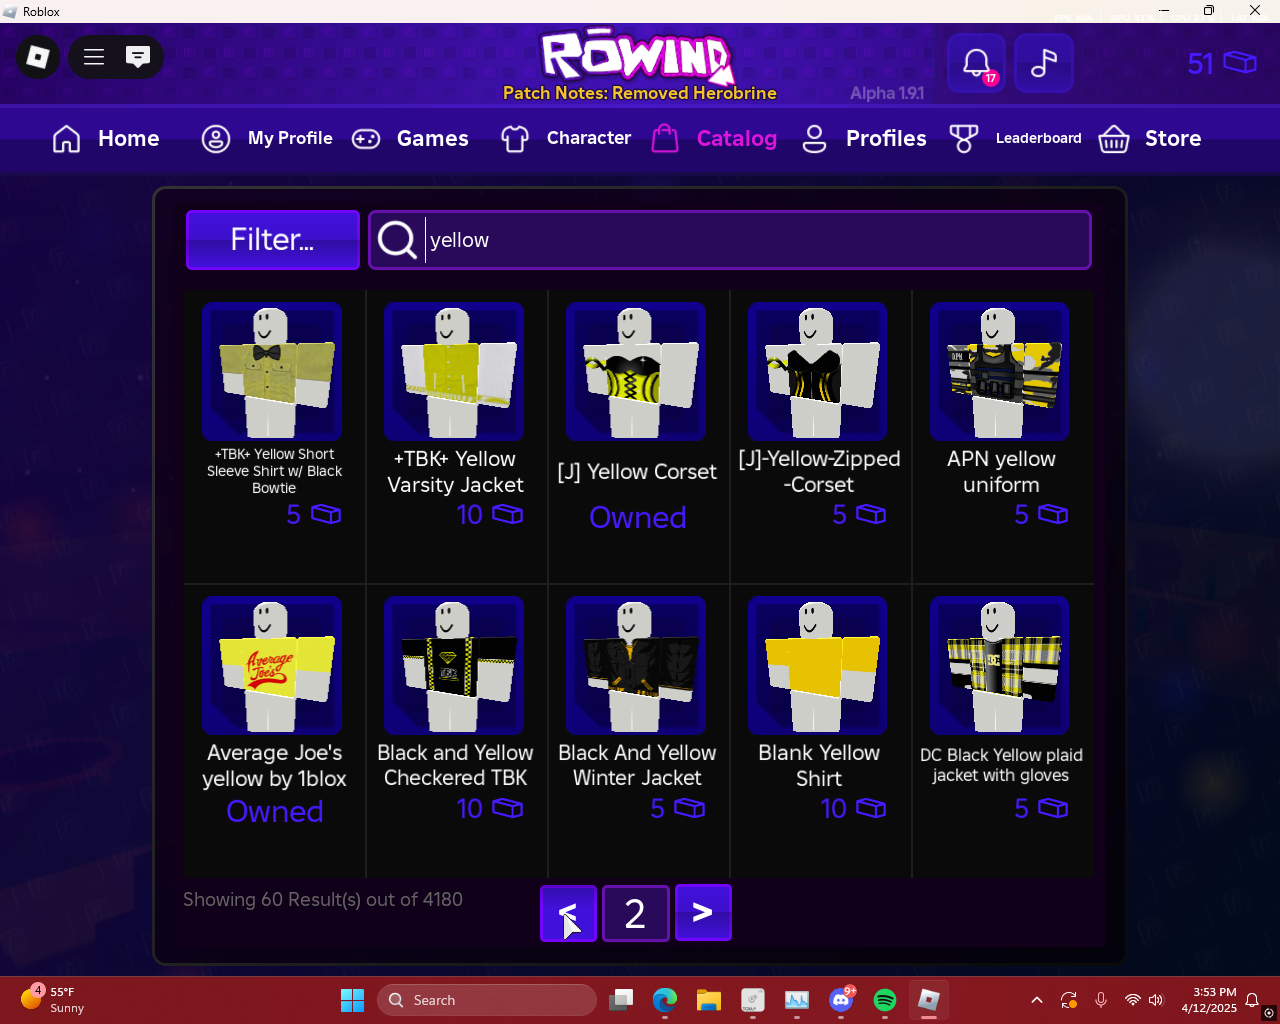Click the Blank Yellow Shirt title

819,766
